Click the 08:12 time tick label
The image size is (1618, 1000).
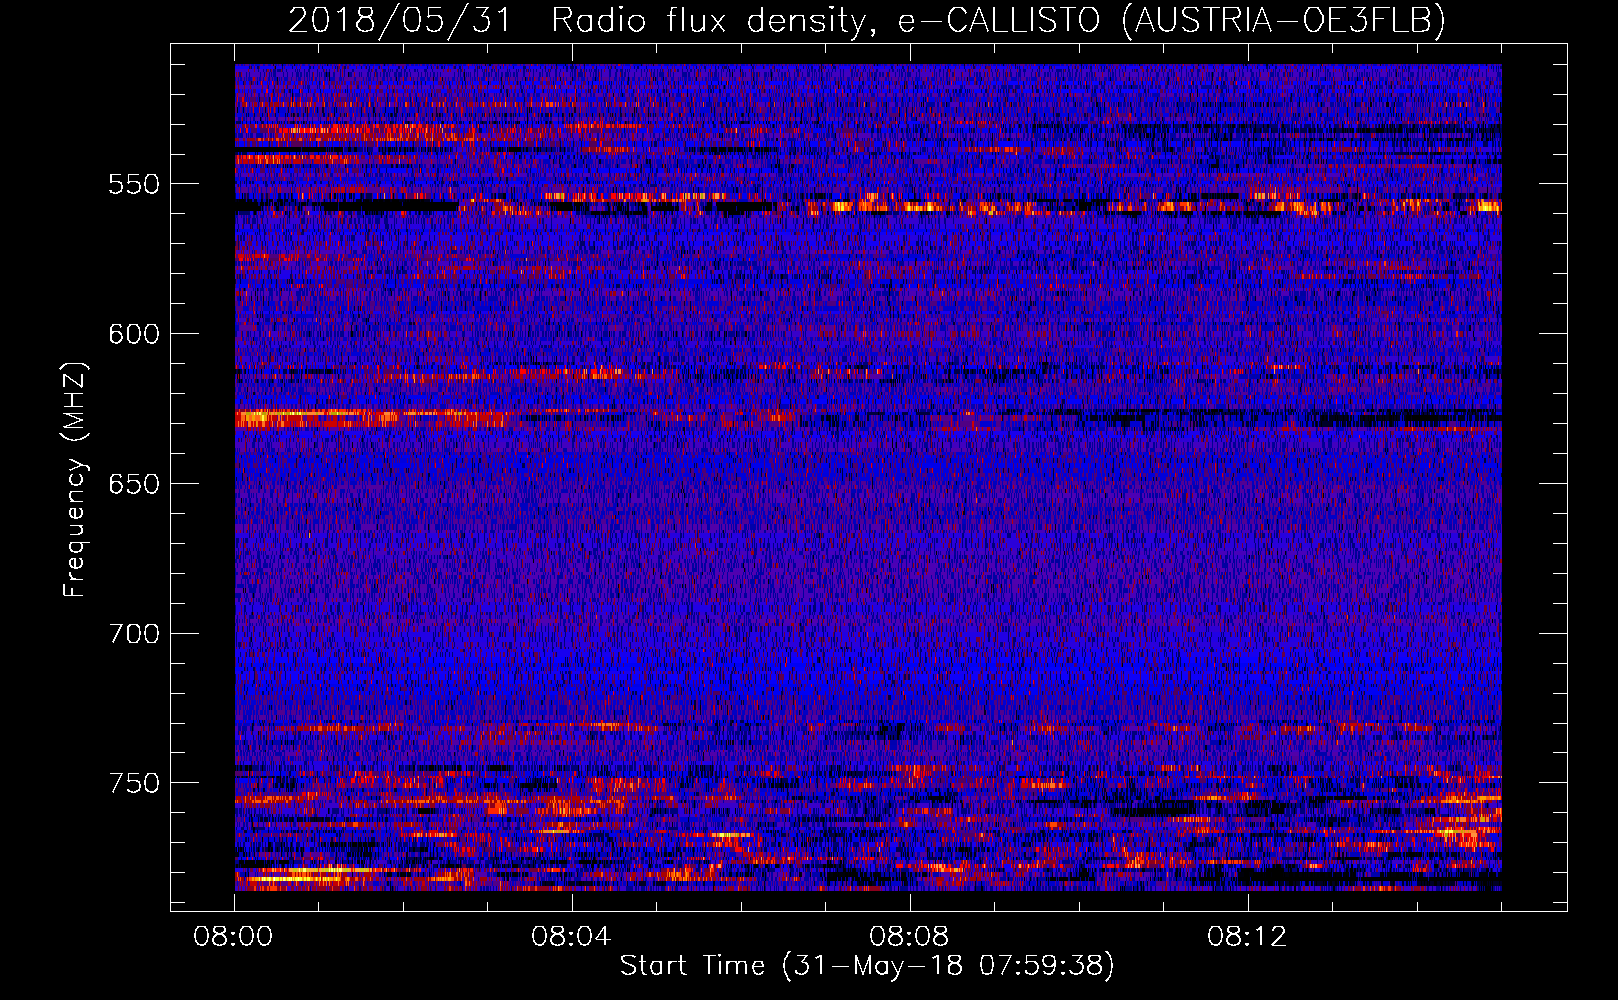coord(1247,937)
